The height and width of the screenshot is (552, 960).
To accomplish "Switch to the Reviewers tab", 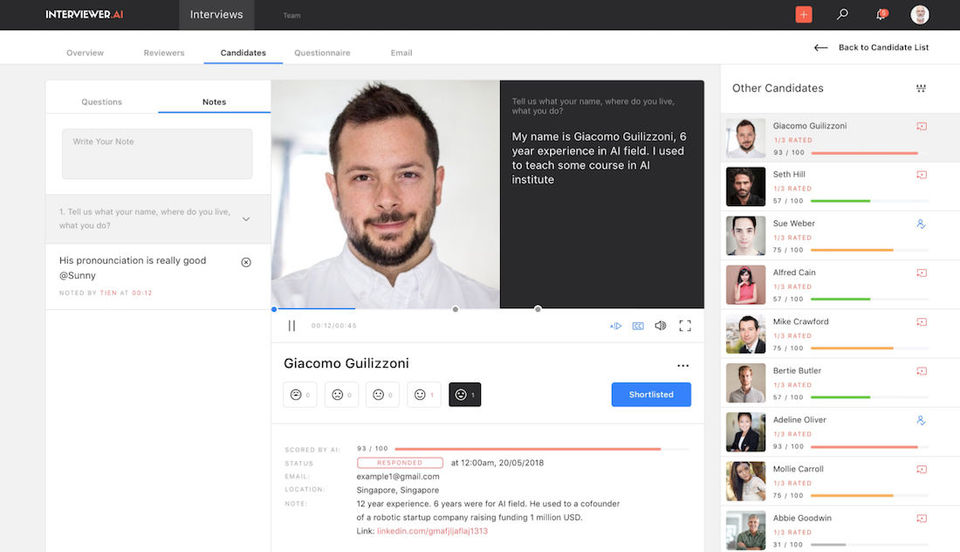I will tap(164, 53).
